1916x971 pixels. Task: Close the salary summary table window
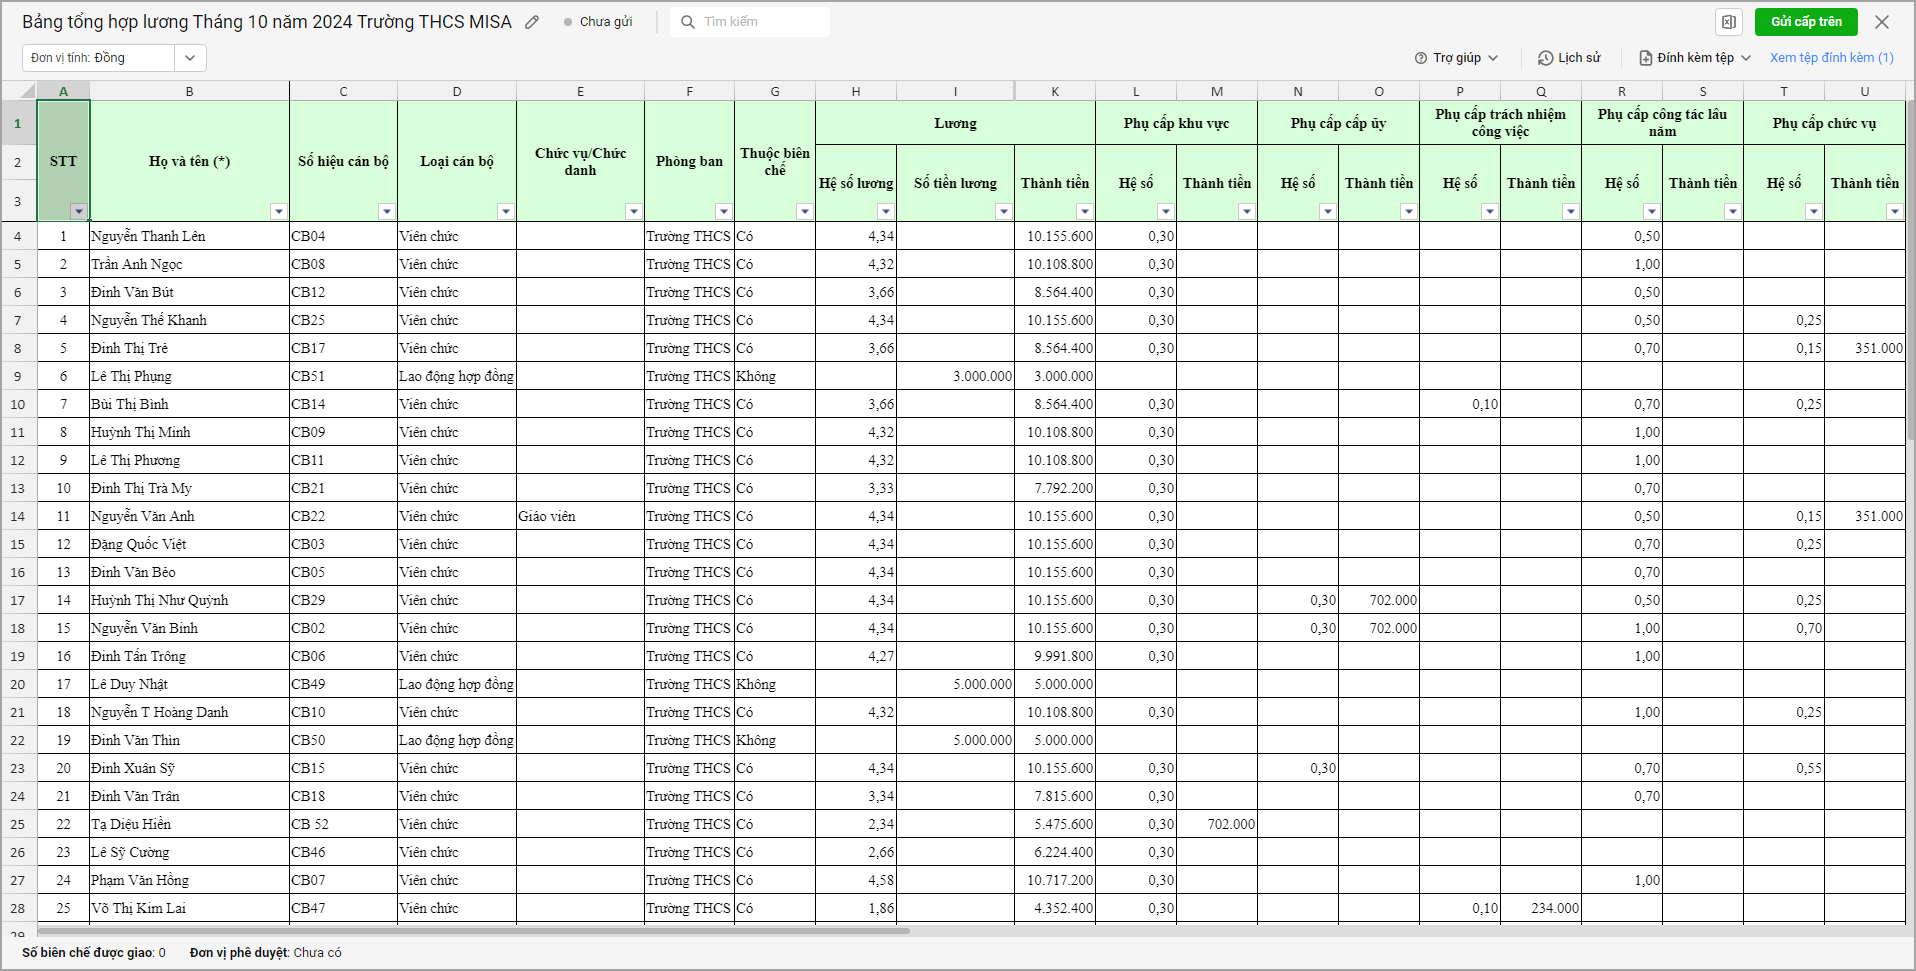1881,22
